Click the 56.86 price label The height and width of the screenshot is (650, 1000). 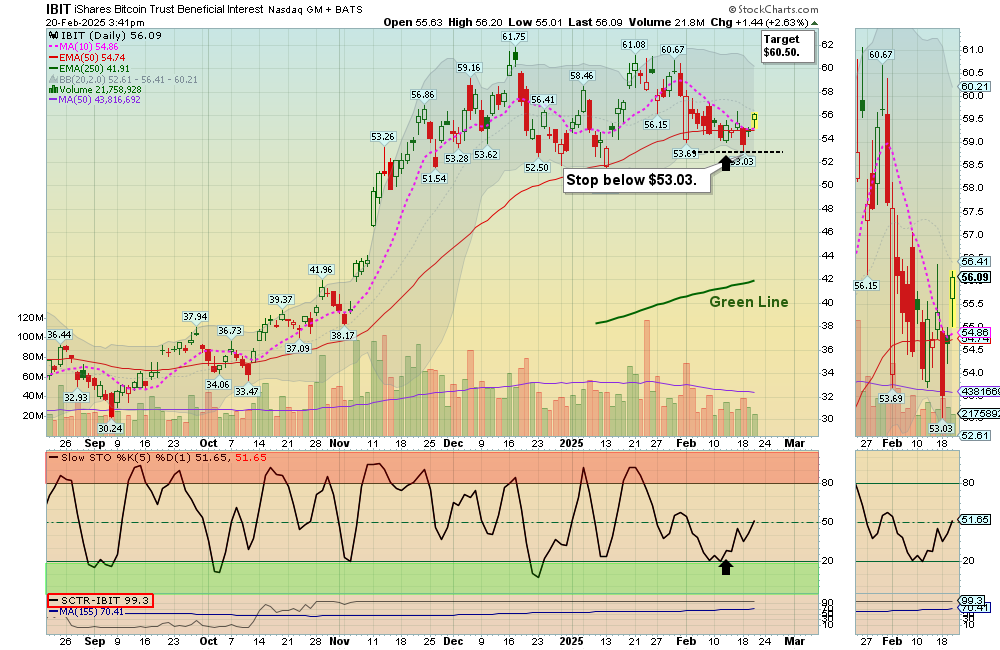click(423, 94)
